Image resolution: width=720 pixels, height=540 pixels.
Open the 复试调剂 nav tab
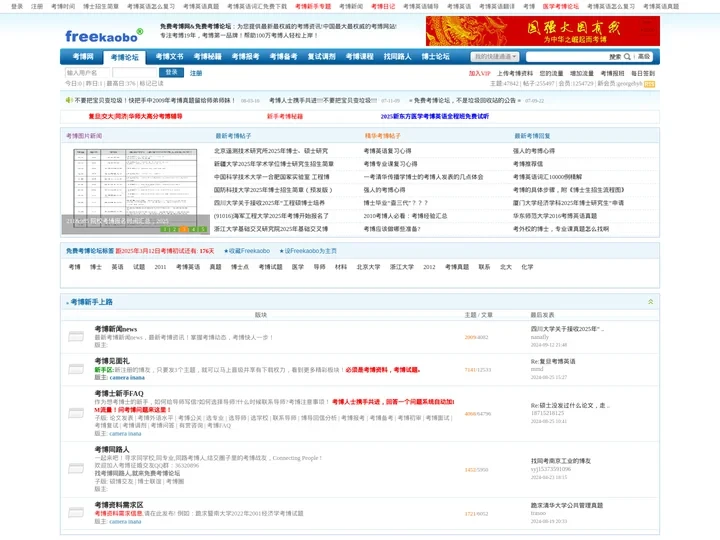(x=321, y=56)
